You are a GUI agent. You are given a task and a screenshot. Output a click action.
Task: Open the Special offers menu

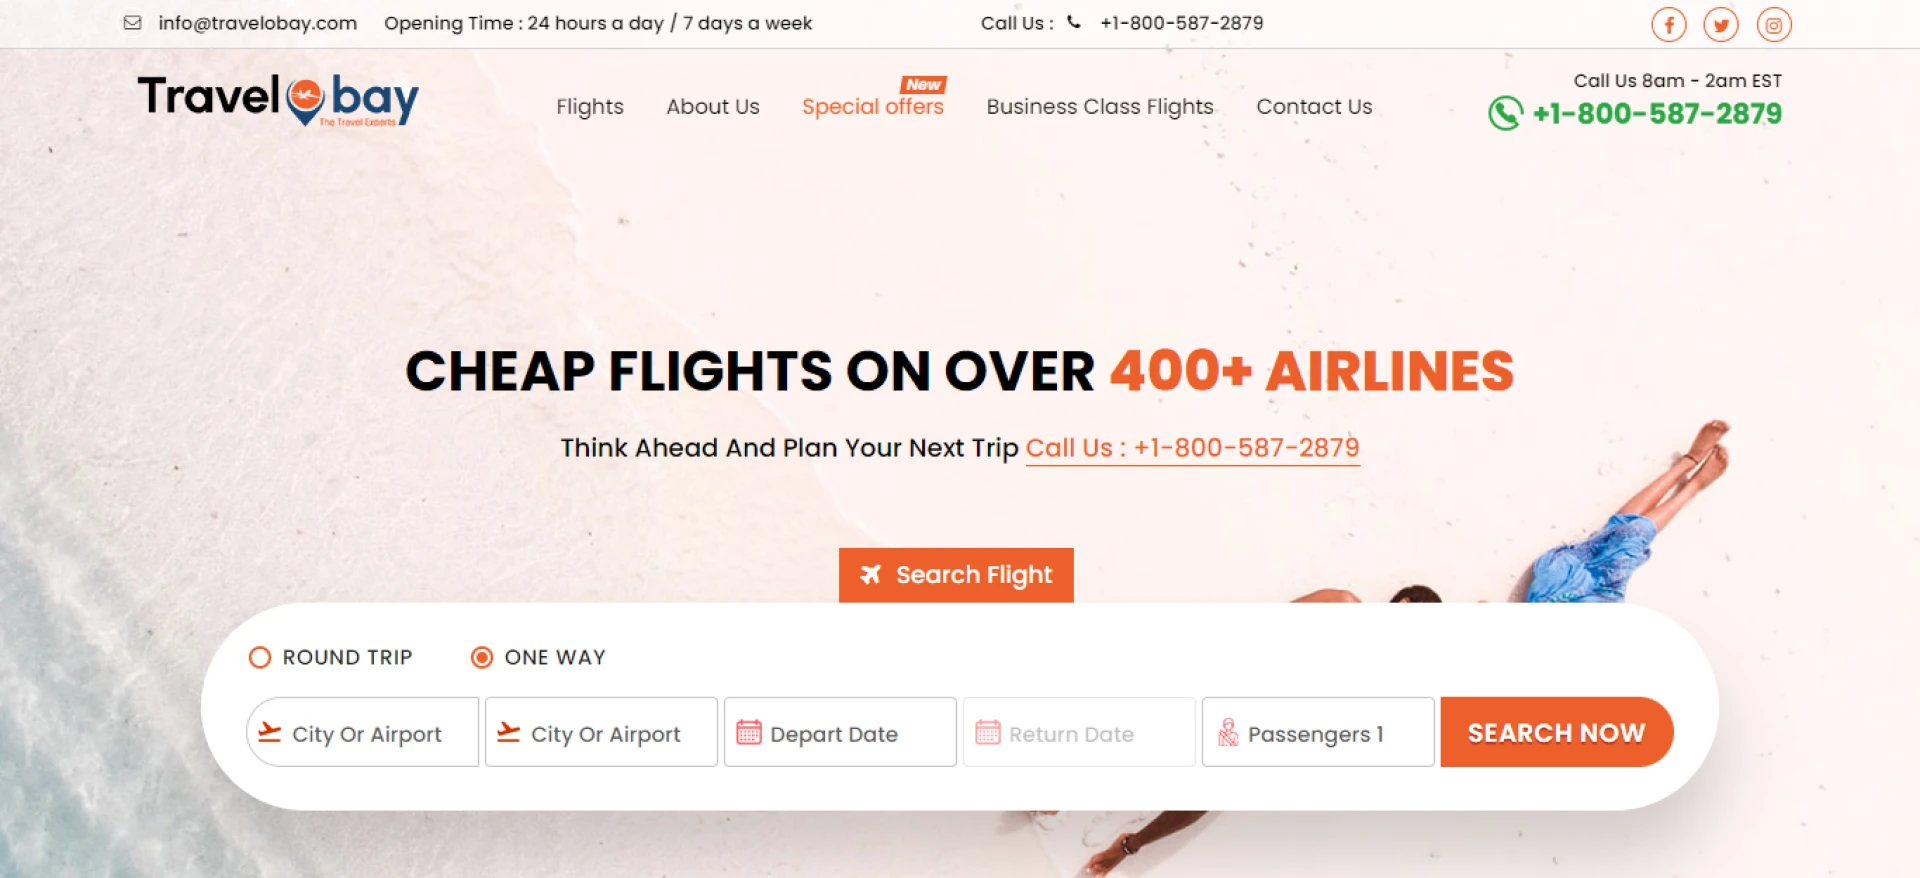tap(872, 107)
